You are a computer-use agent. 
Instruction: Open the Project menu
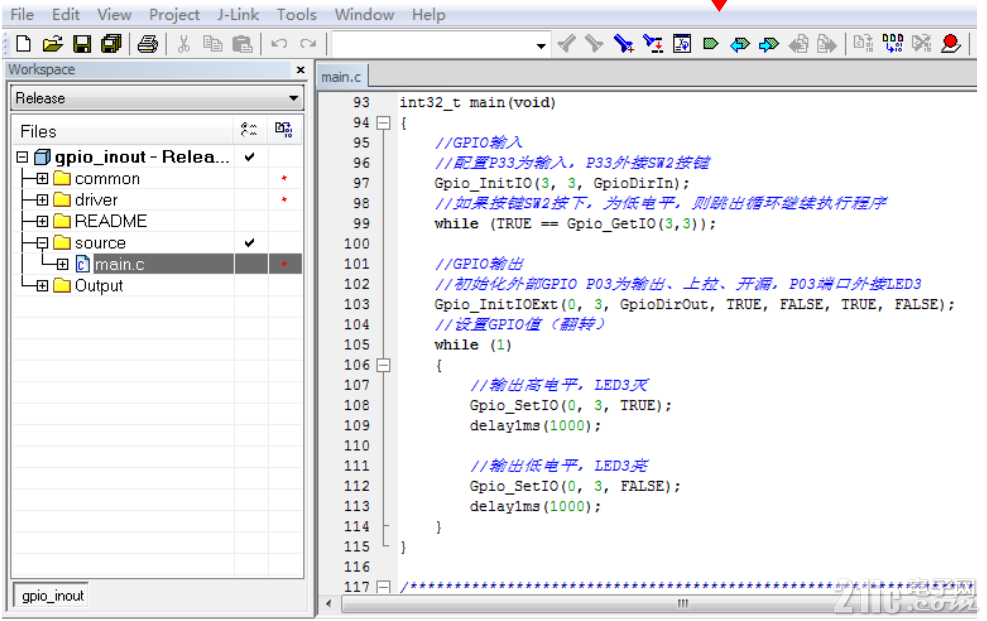point(174,14)
